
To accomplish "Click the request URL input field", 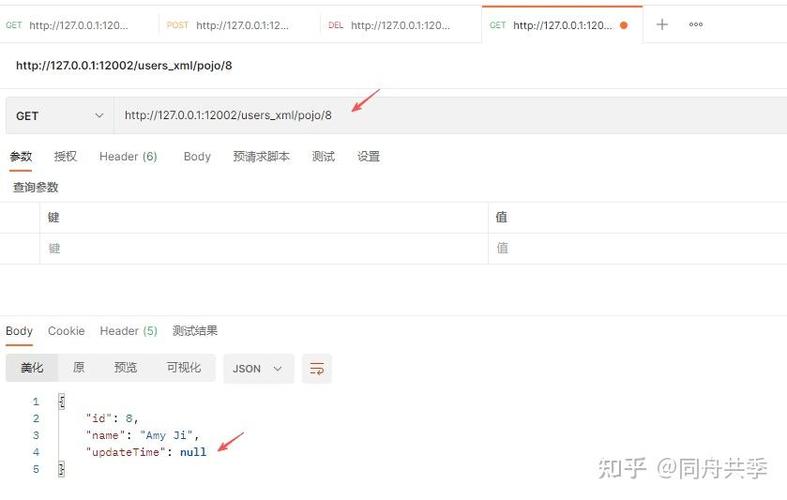I will (450, 116).
